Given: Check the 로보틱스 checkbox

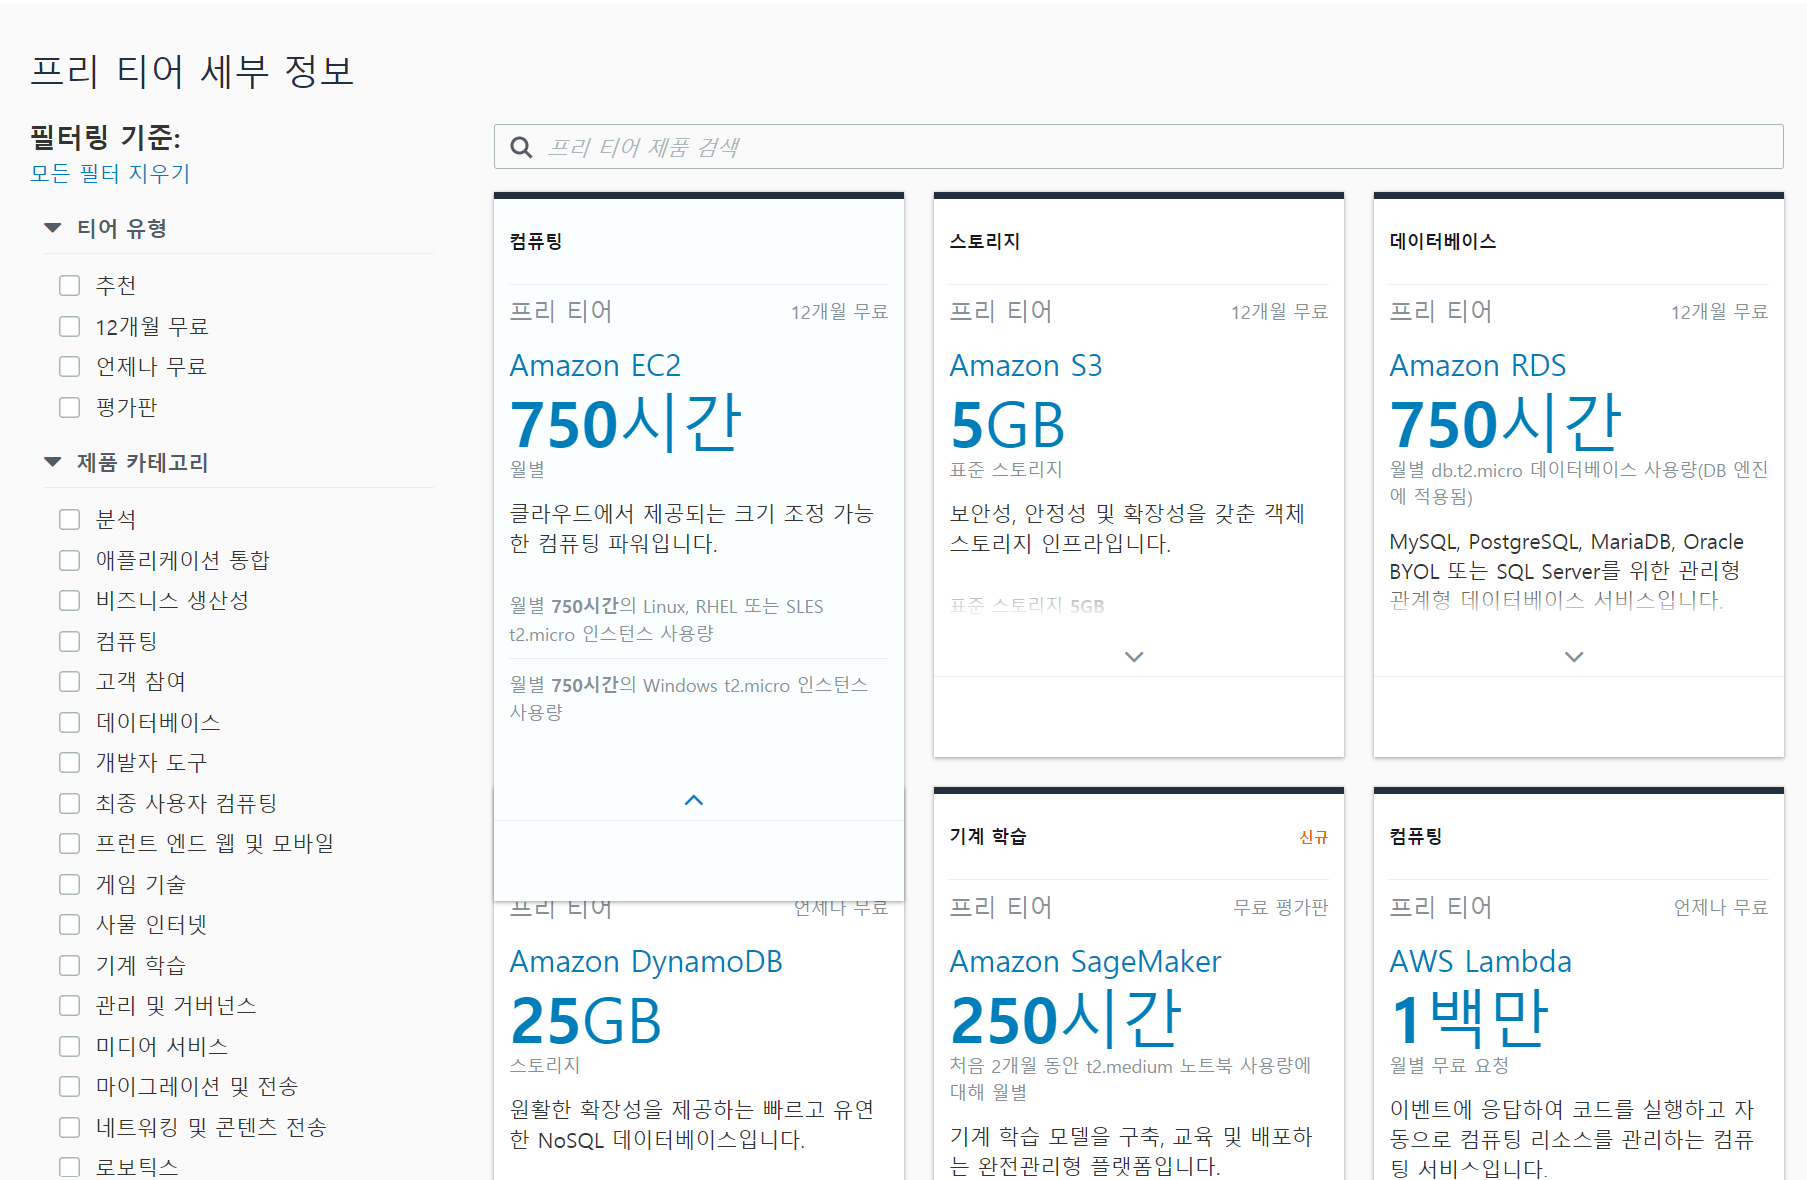Looking at the screenshot, I should (69, 1167).
